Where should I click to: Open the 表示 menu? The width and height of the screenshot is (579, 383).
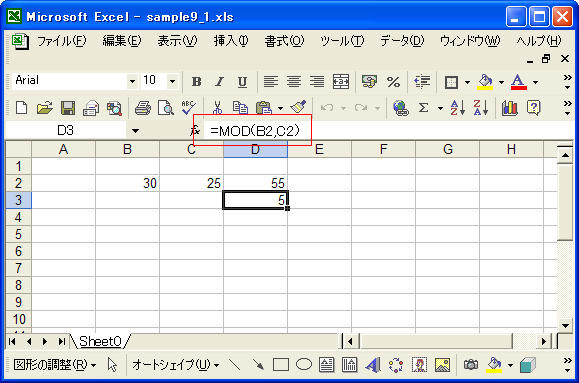(177, 41)
